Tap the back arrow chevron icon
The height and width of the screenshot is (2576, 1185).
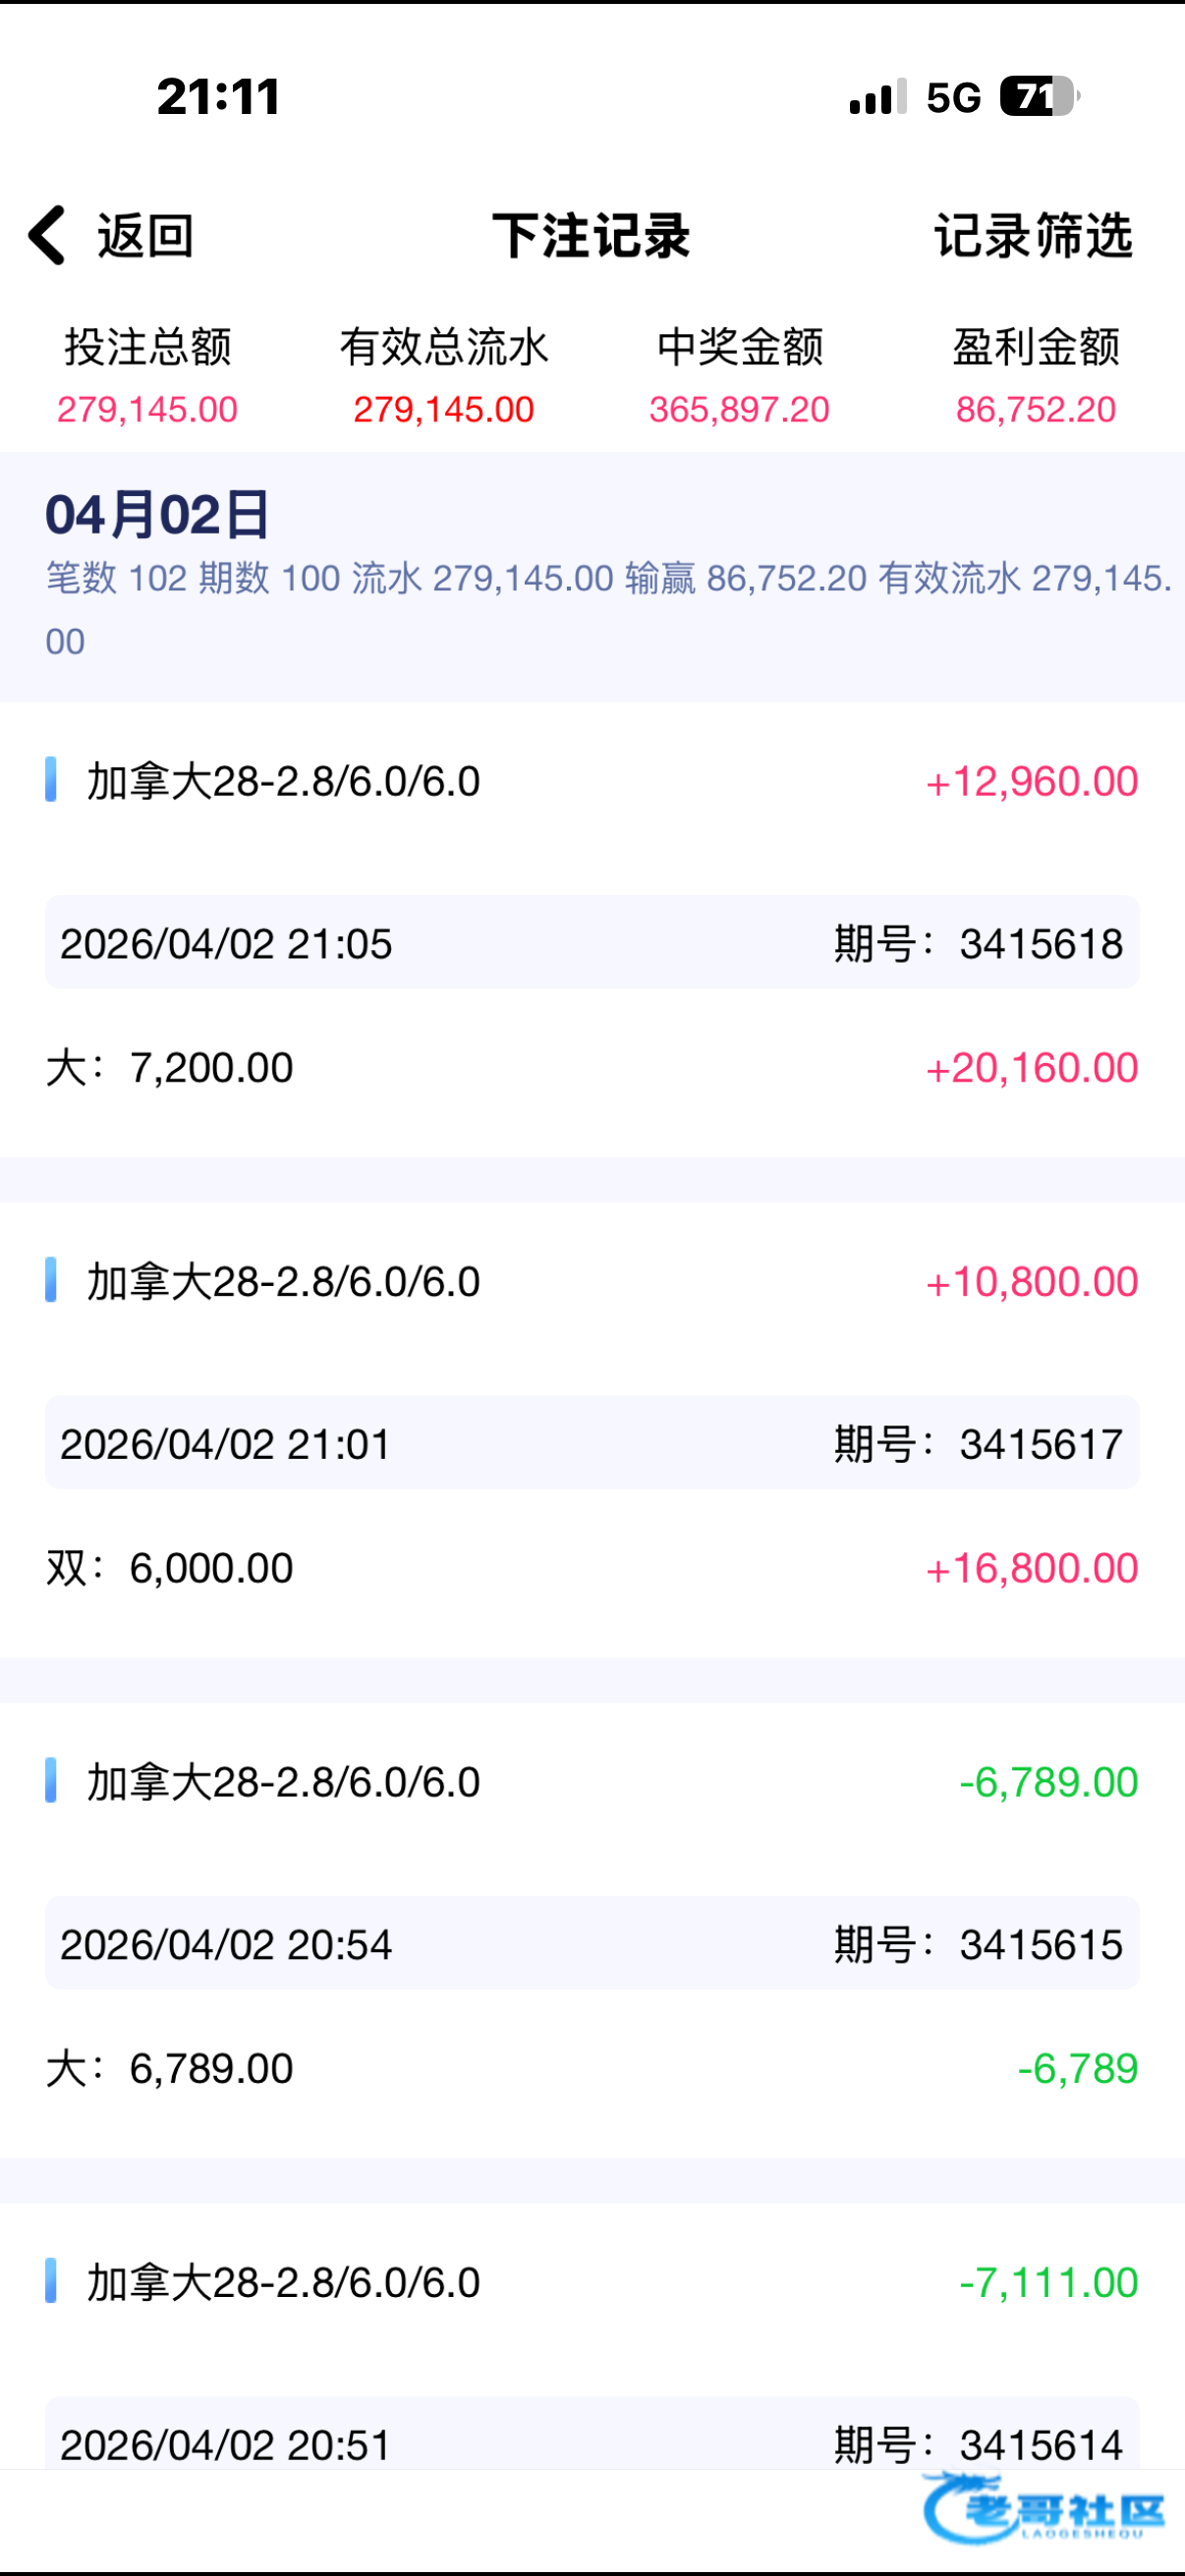(x=47, y=235)
